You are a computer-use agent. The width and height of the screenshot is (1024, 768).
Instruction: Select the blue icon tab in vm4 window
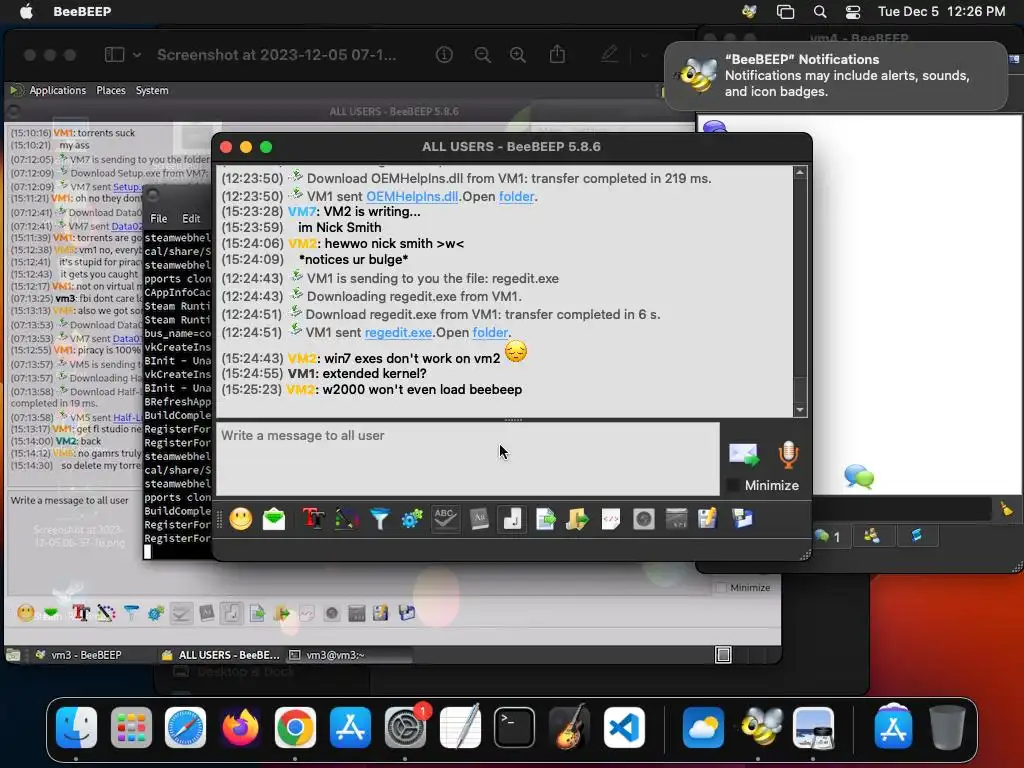point(916,537)
